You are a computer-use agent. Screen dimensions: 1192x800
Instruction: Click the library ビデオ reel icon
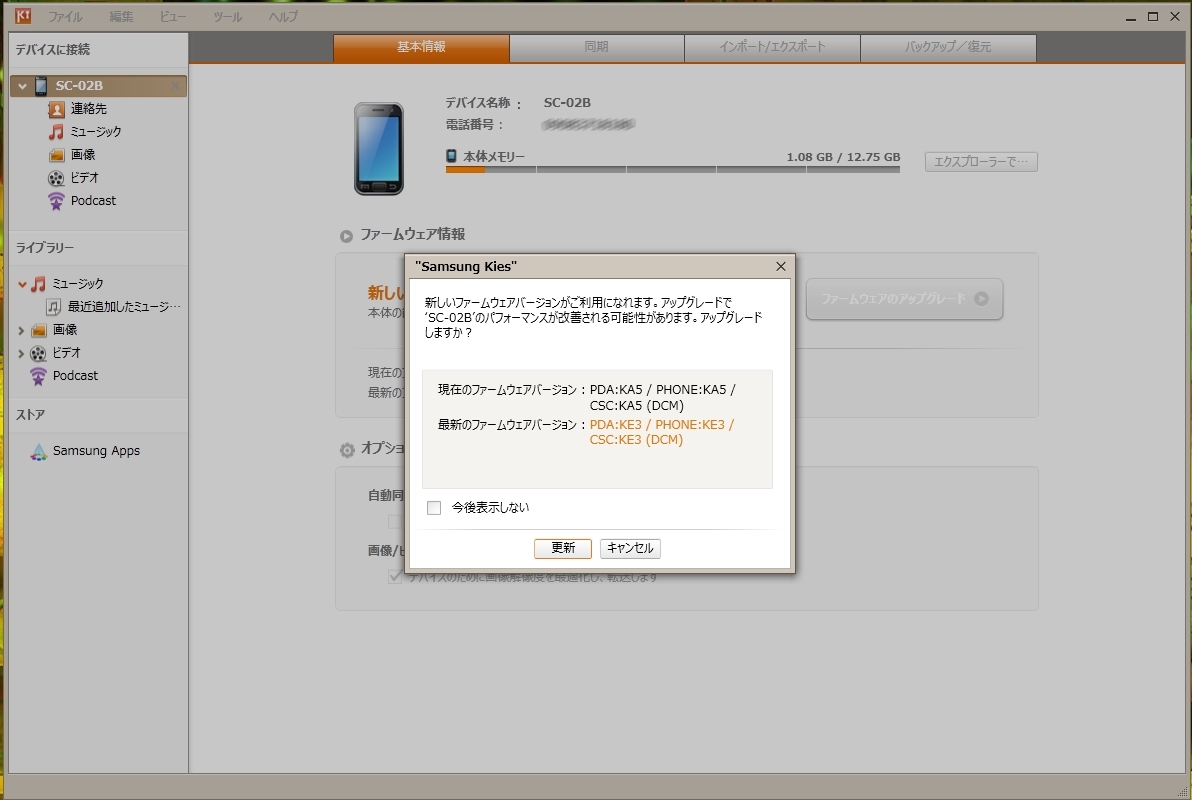pos(39,353)
